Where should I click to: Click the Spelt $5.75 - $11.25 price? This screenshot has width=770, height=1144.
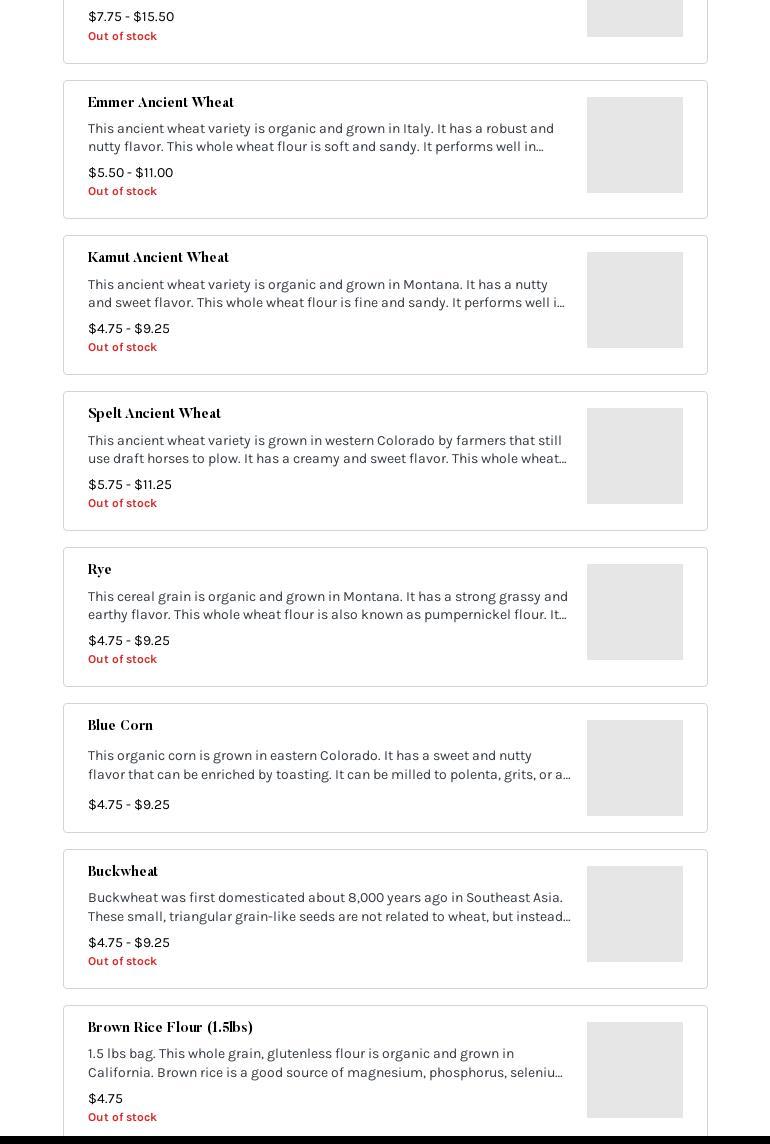tap(130, 485)
